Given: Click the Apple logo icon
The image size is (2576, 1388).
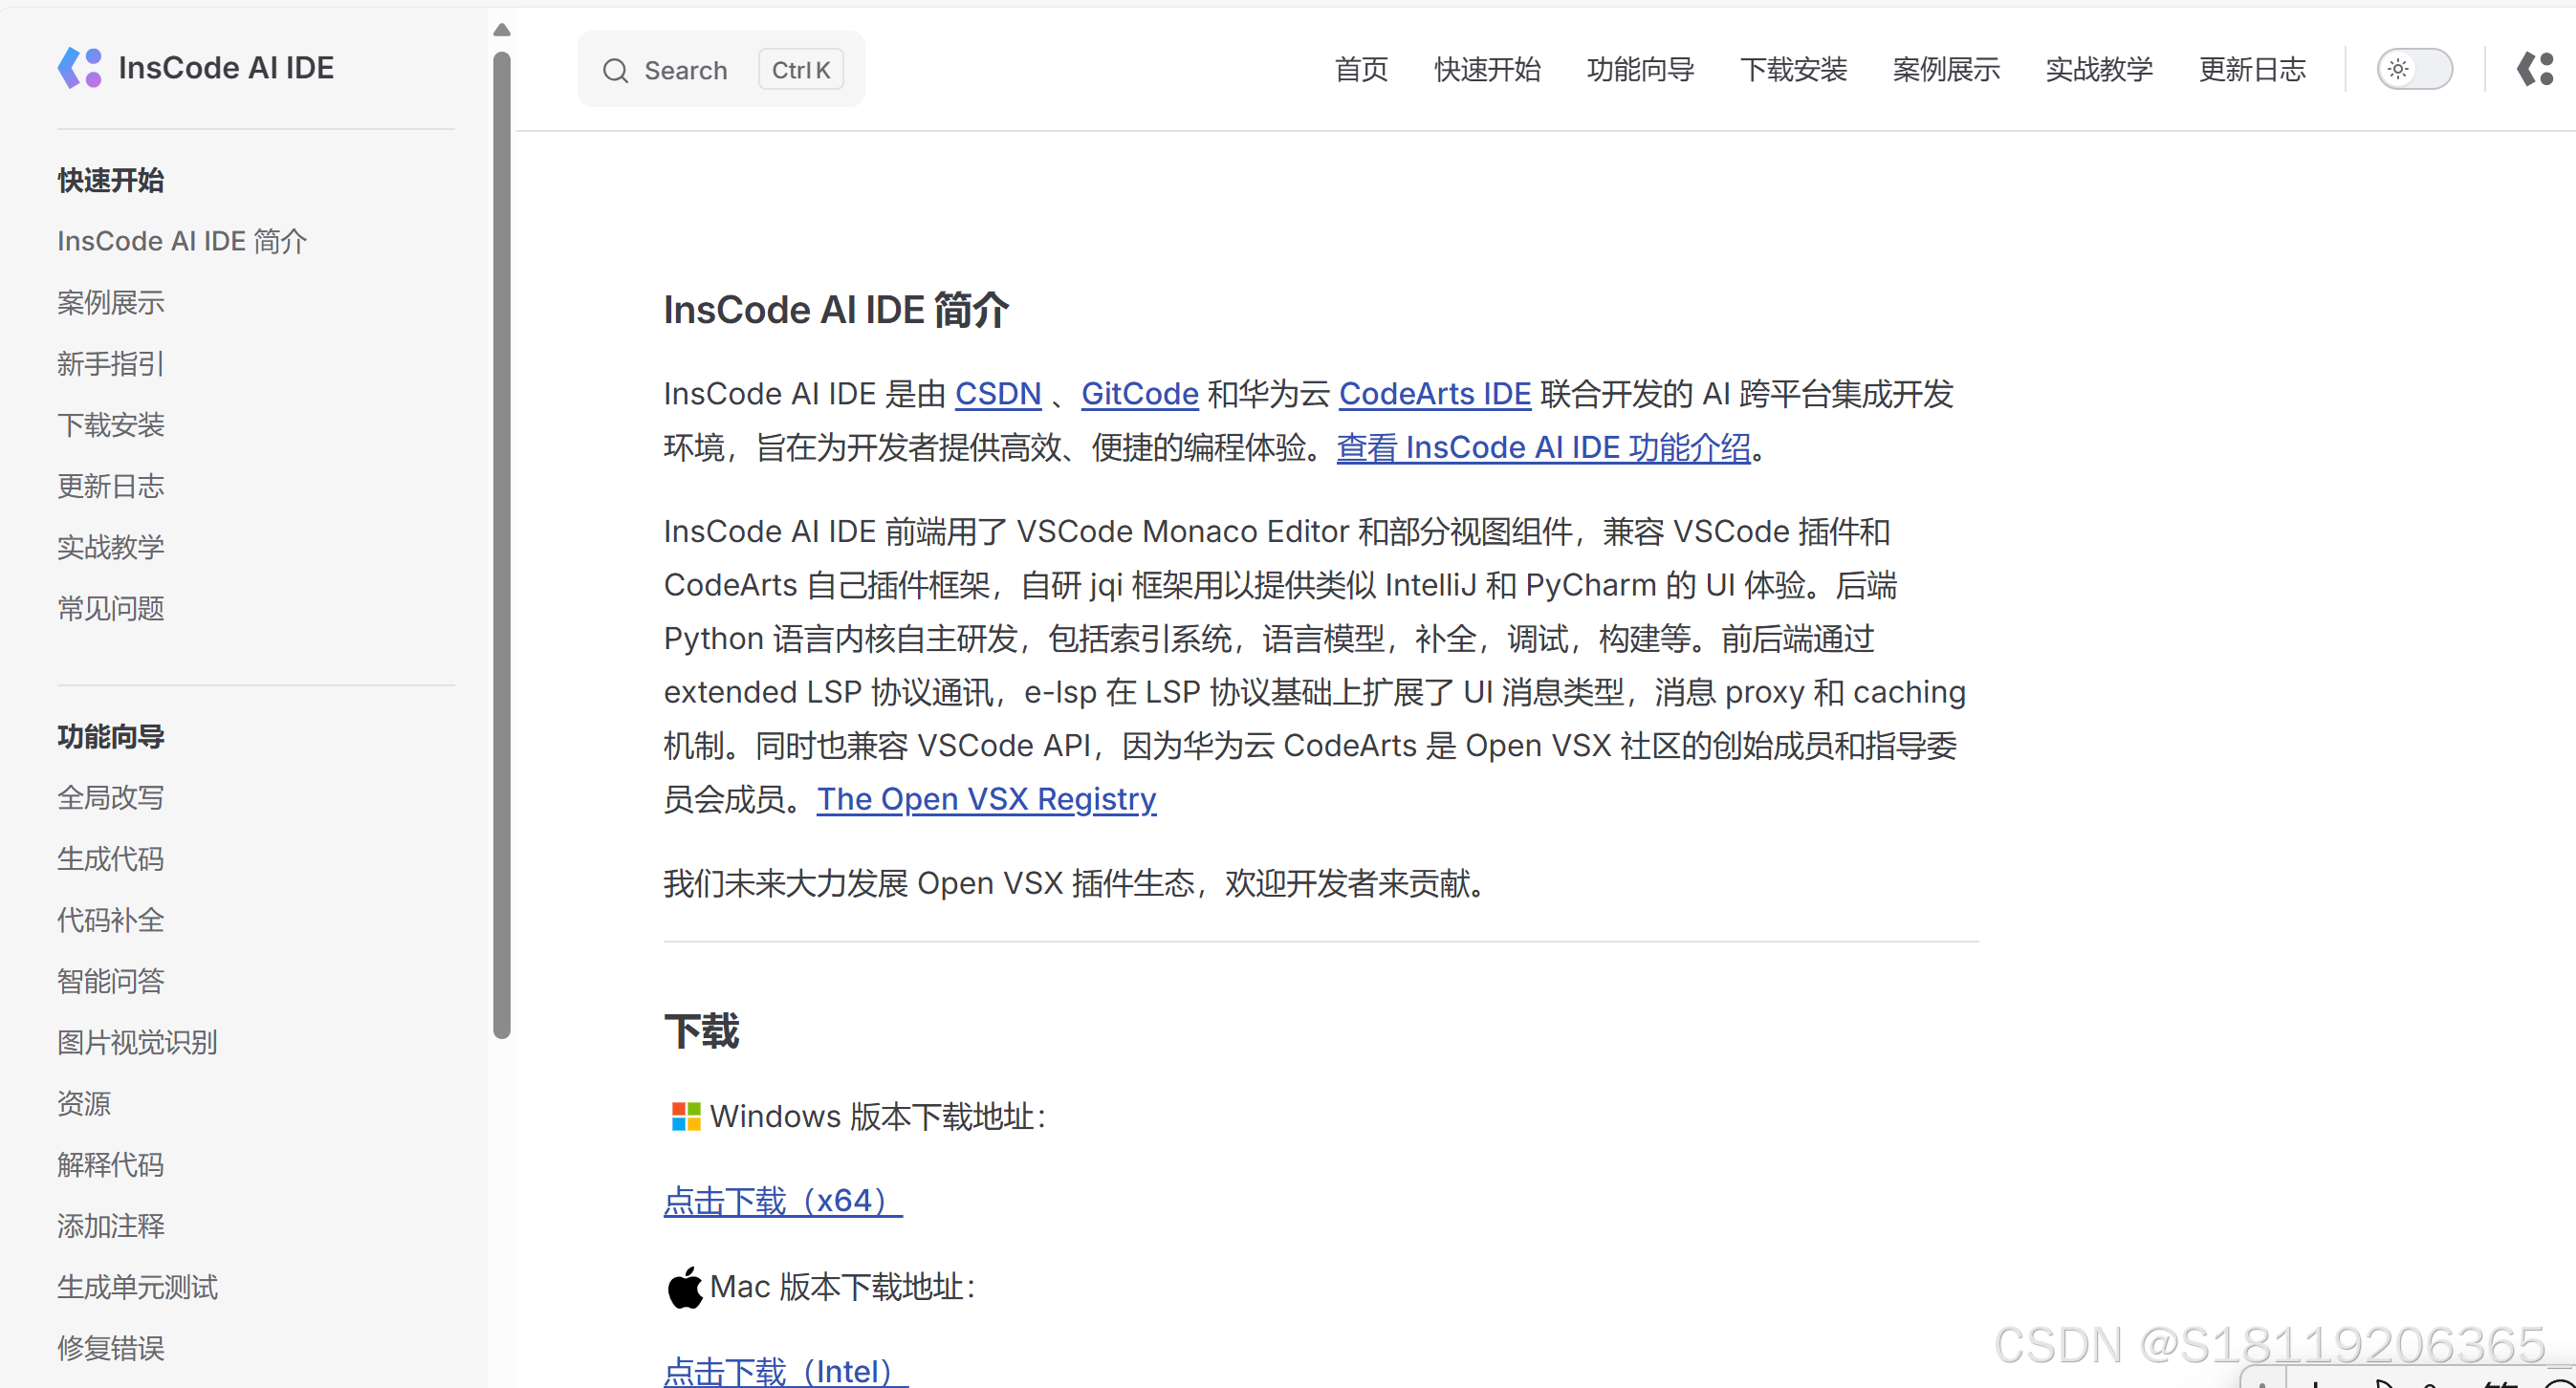Looking at the screenshot, I should [684, 1287].
